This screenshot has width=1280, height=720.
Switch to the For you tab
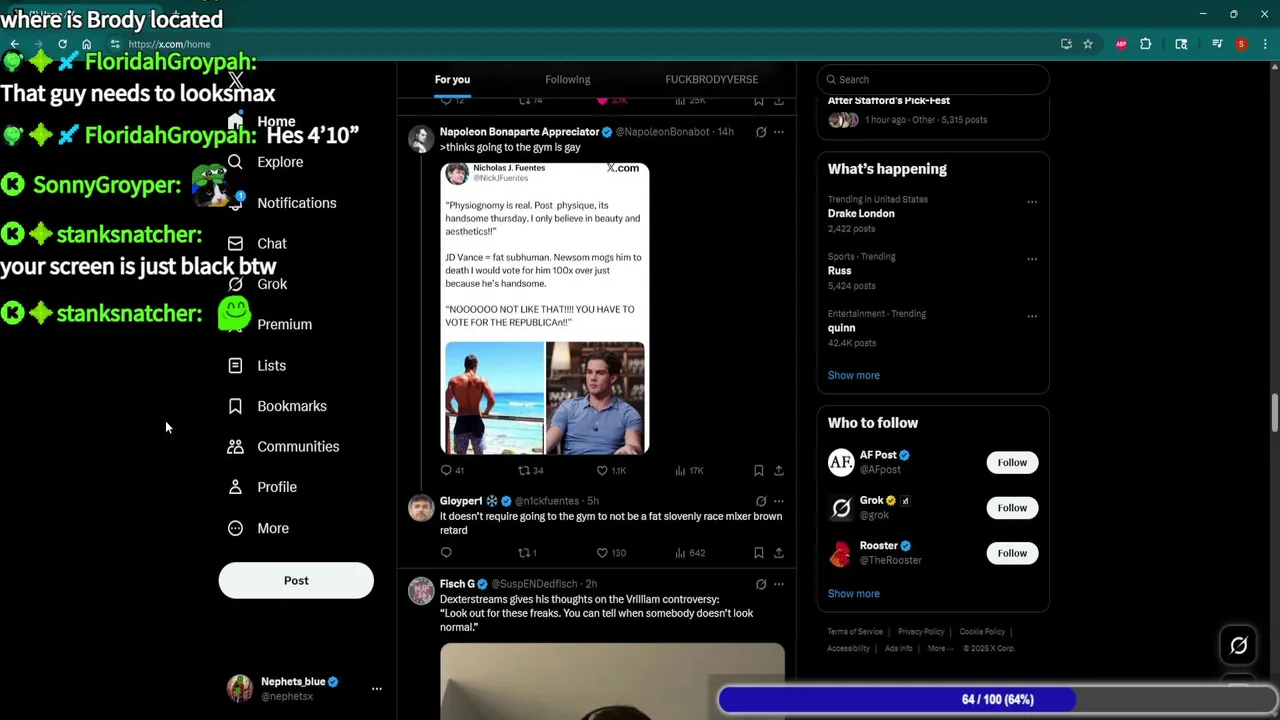point(452,80)
